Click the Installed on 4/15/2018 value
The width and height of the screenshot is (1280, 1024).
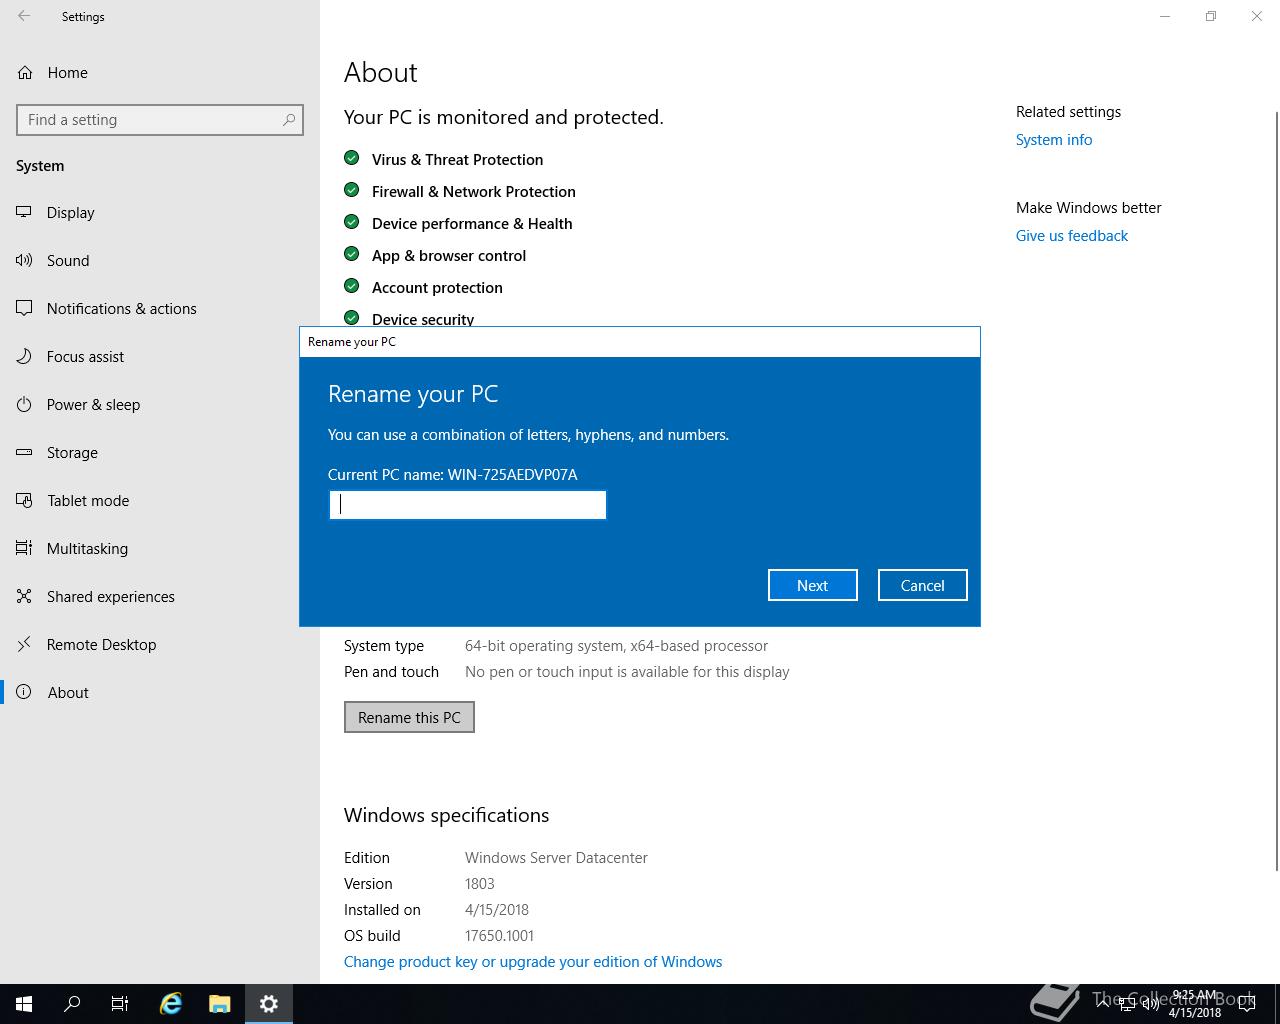pos(497,910)
